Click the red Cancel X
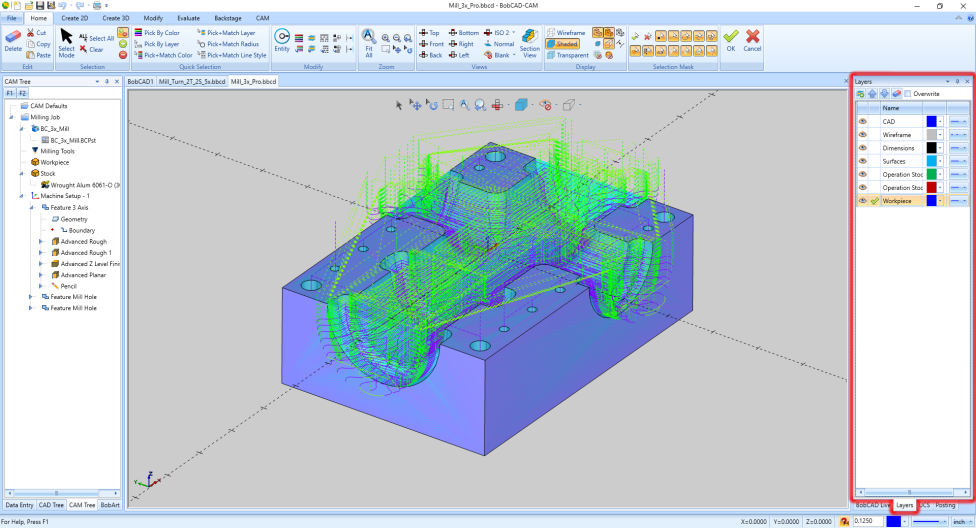This screenshot has width=976, height=528. [752, 37]
